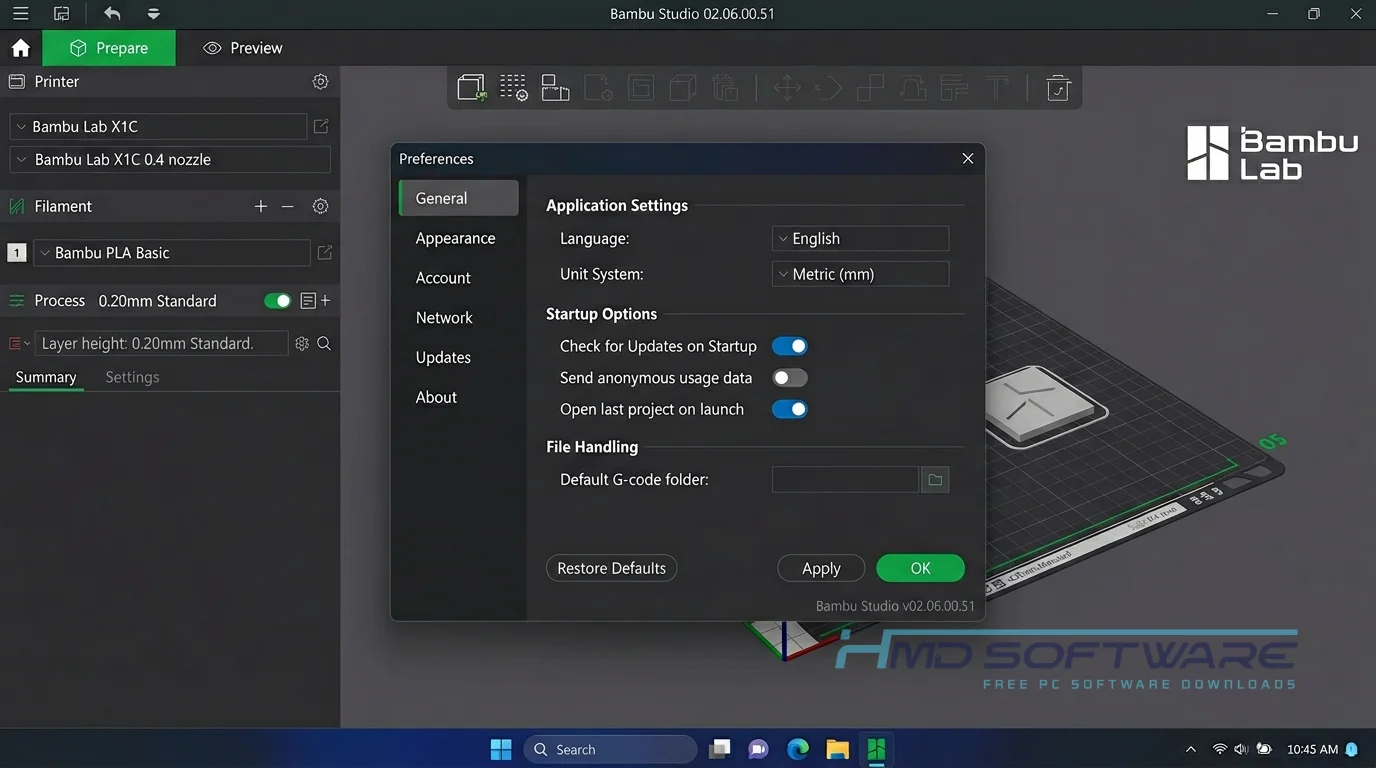Switch to the Preview tab
Viewport: 1376px width, 768px height.
243,48
